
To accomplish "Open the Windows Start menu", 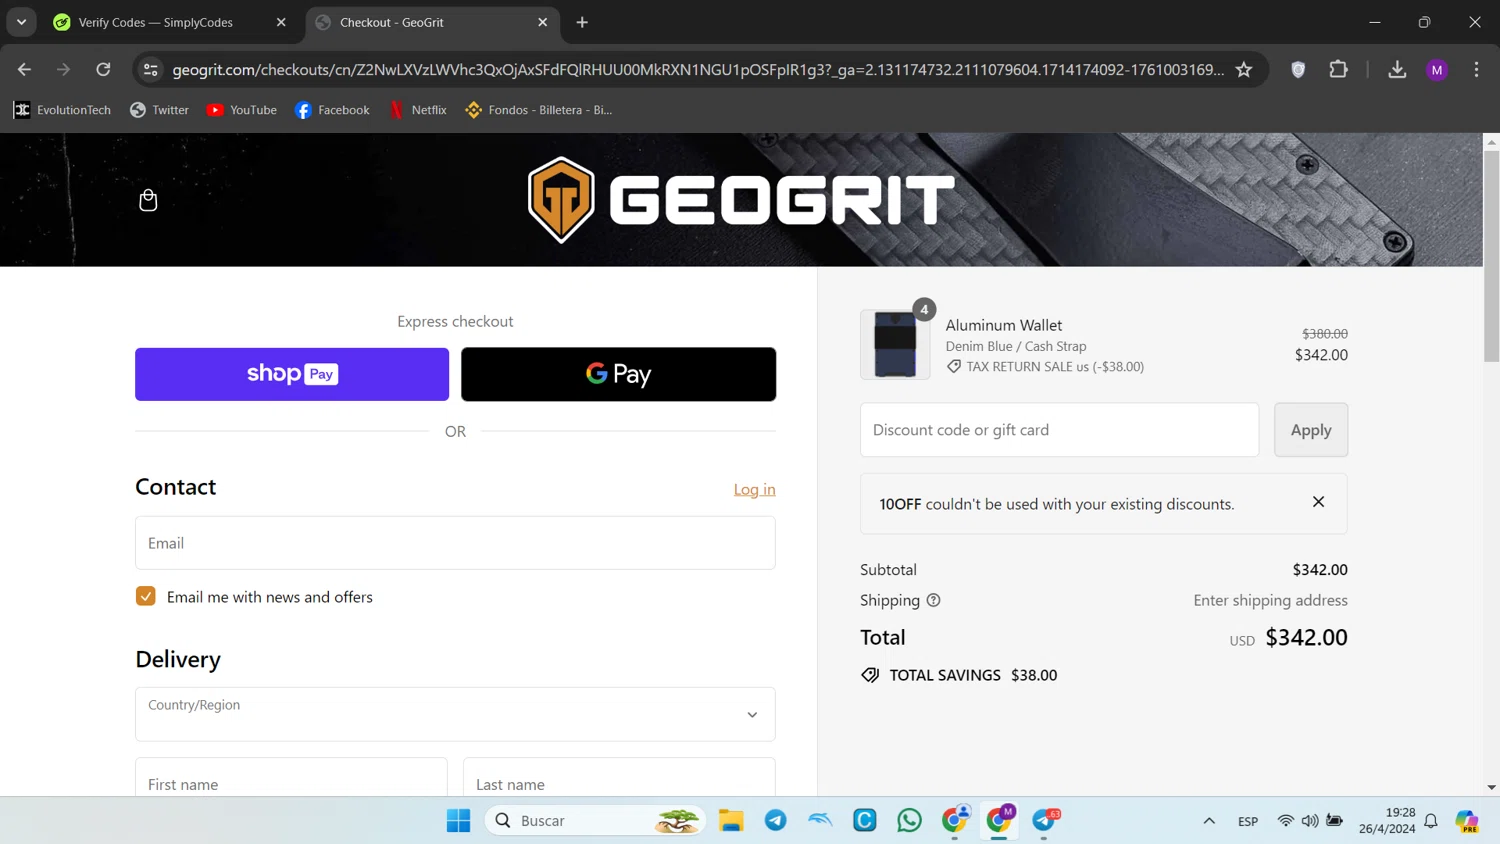I will pyautogui.click(x=458, y=820).
